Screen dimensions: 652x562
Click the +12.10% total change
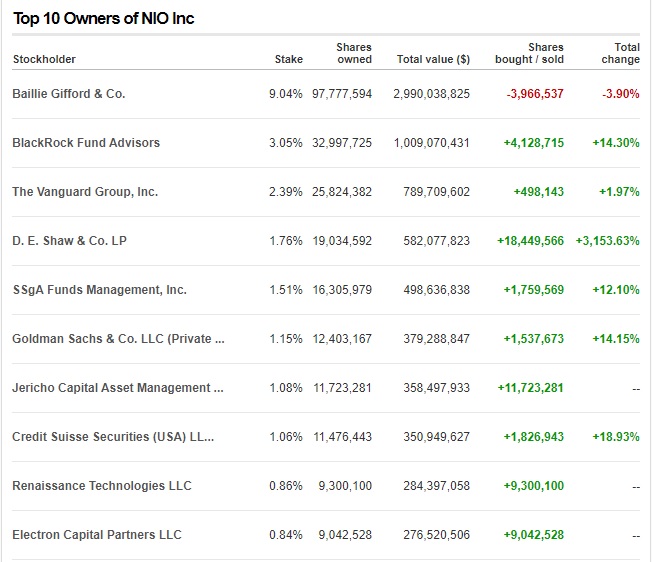pos(616,290)
